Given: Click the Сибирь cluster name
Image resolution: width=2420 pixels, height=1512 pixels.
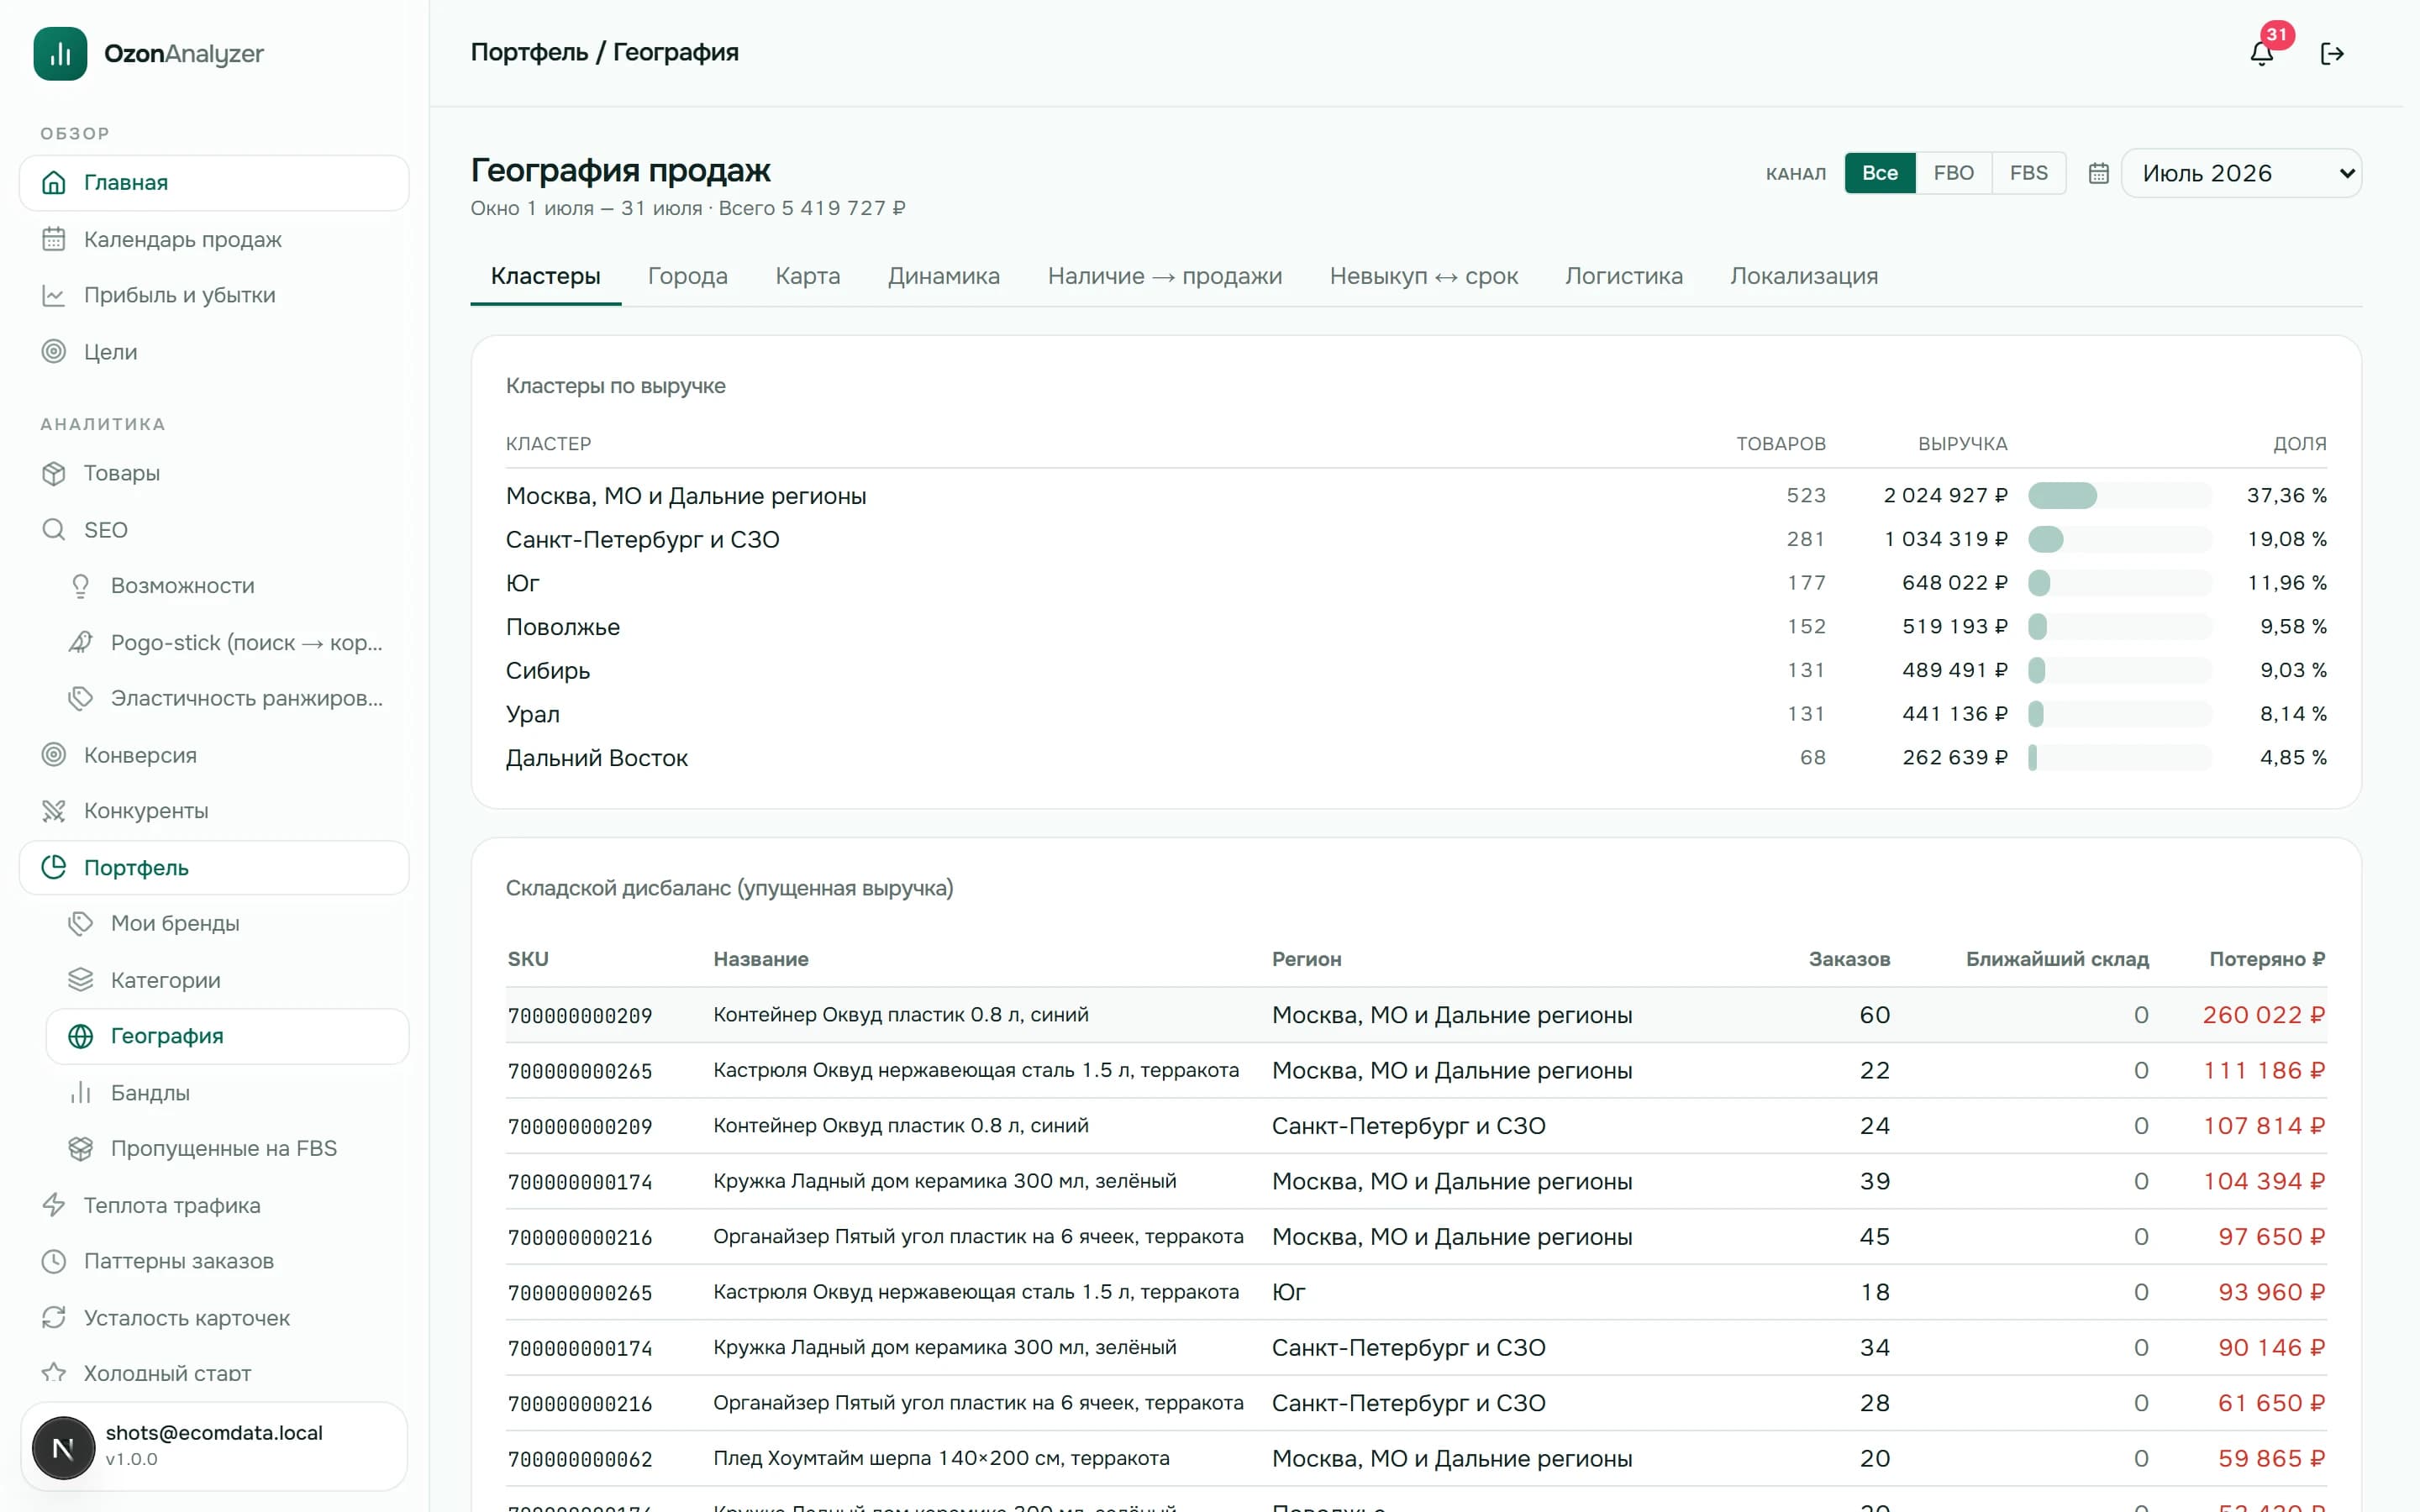Looking at the screenshot, I should 548,670.
